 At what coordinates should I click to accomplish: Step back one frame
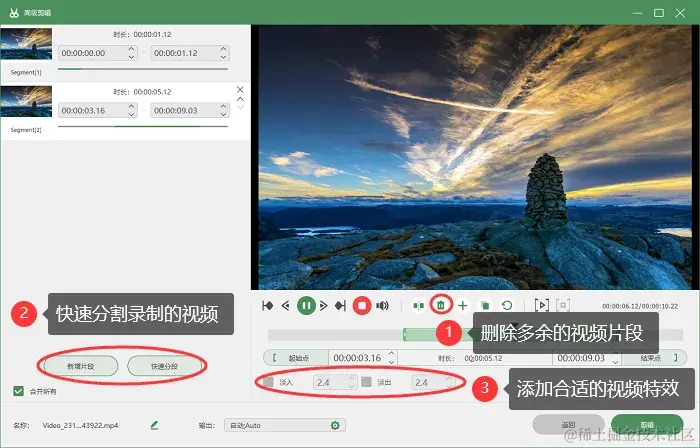click(286, 306)
